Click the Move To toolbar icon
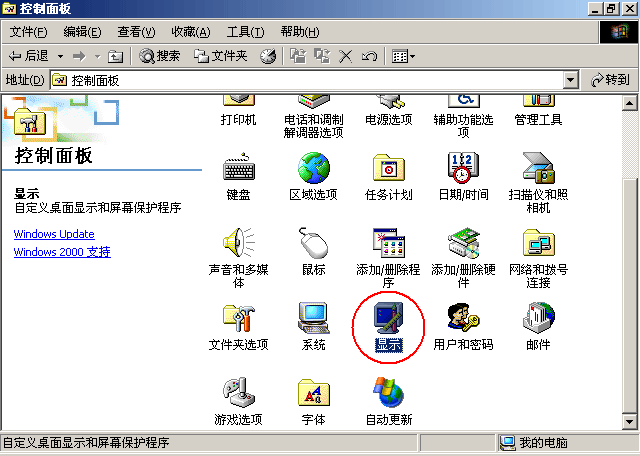The width and height of the screenshot is (640, 456). [x=298, y=56]
